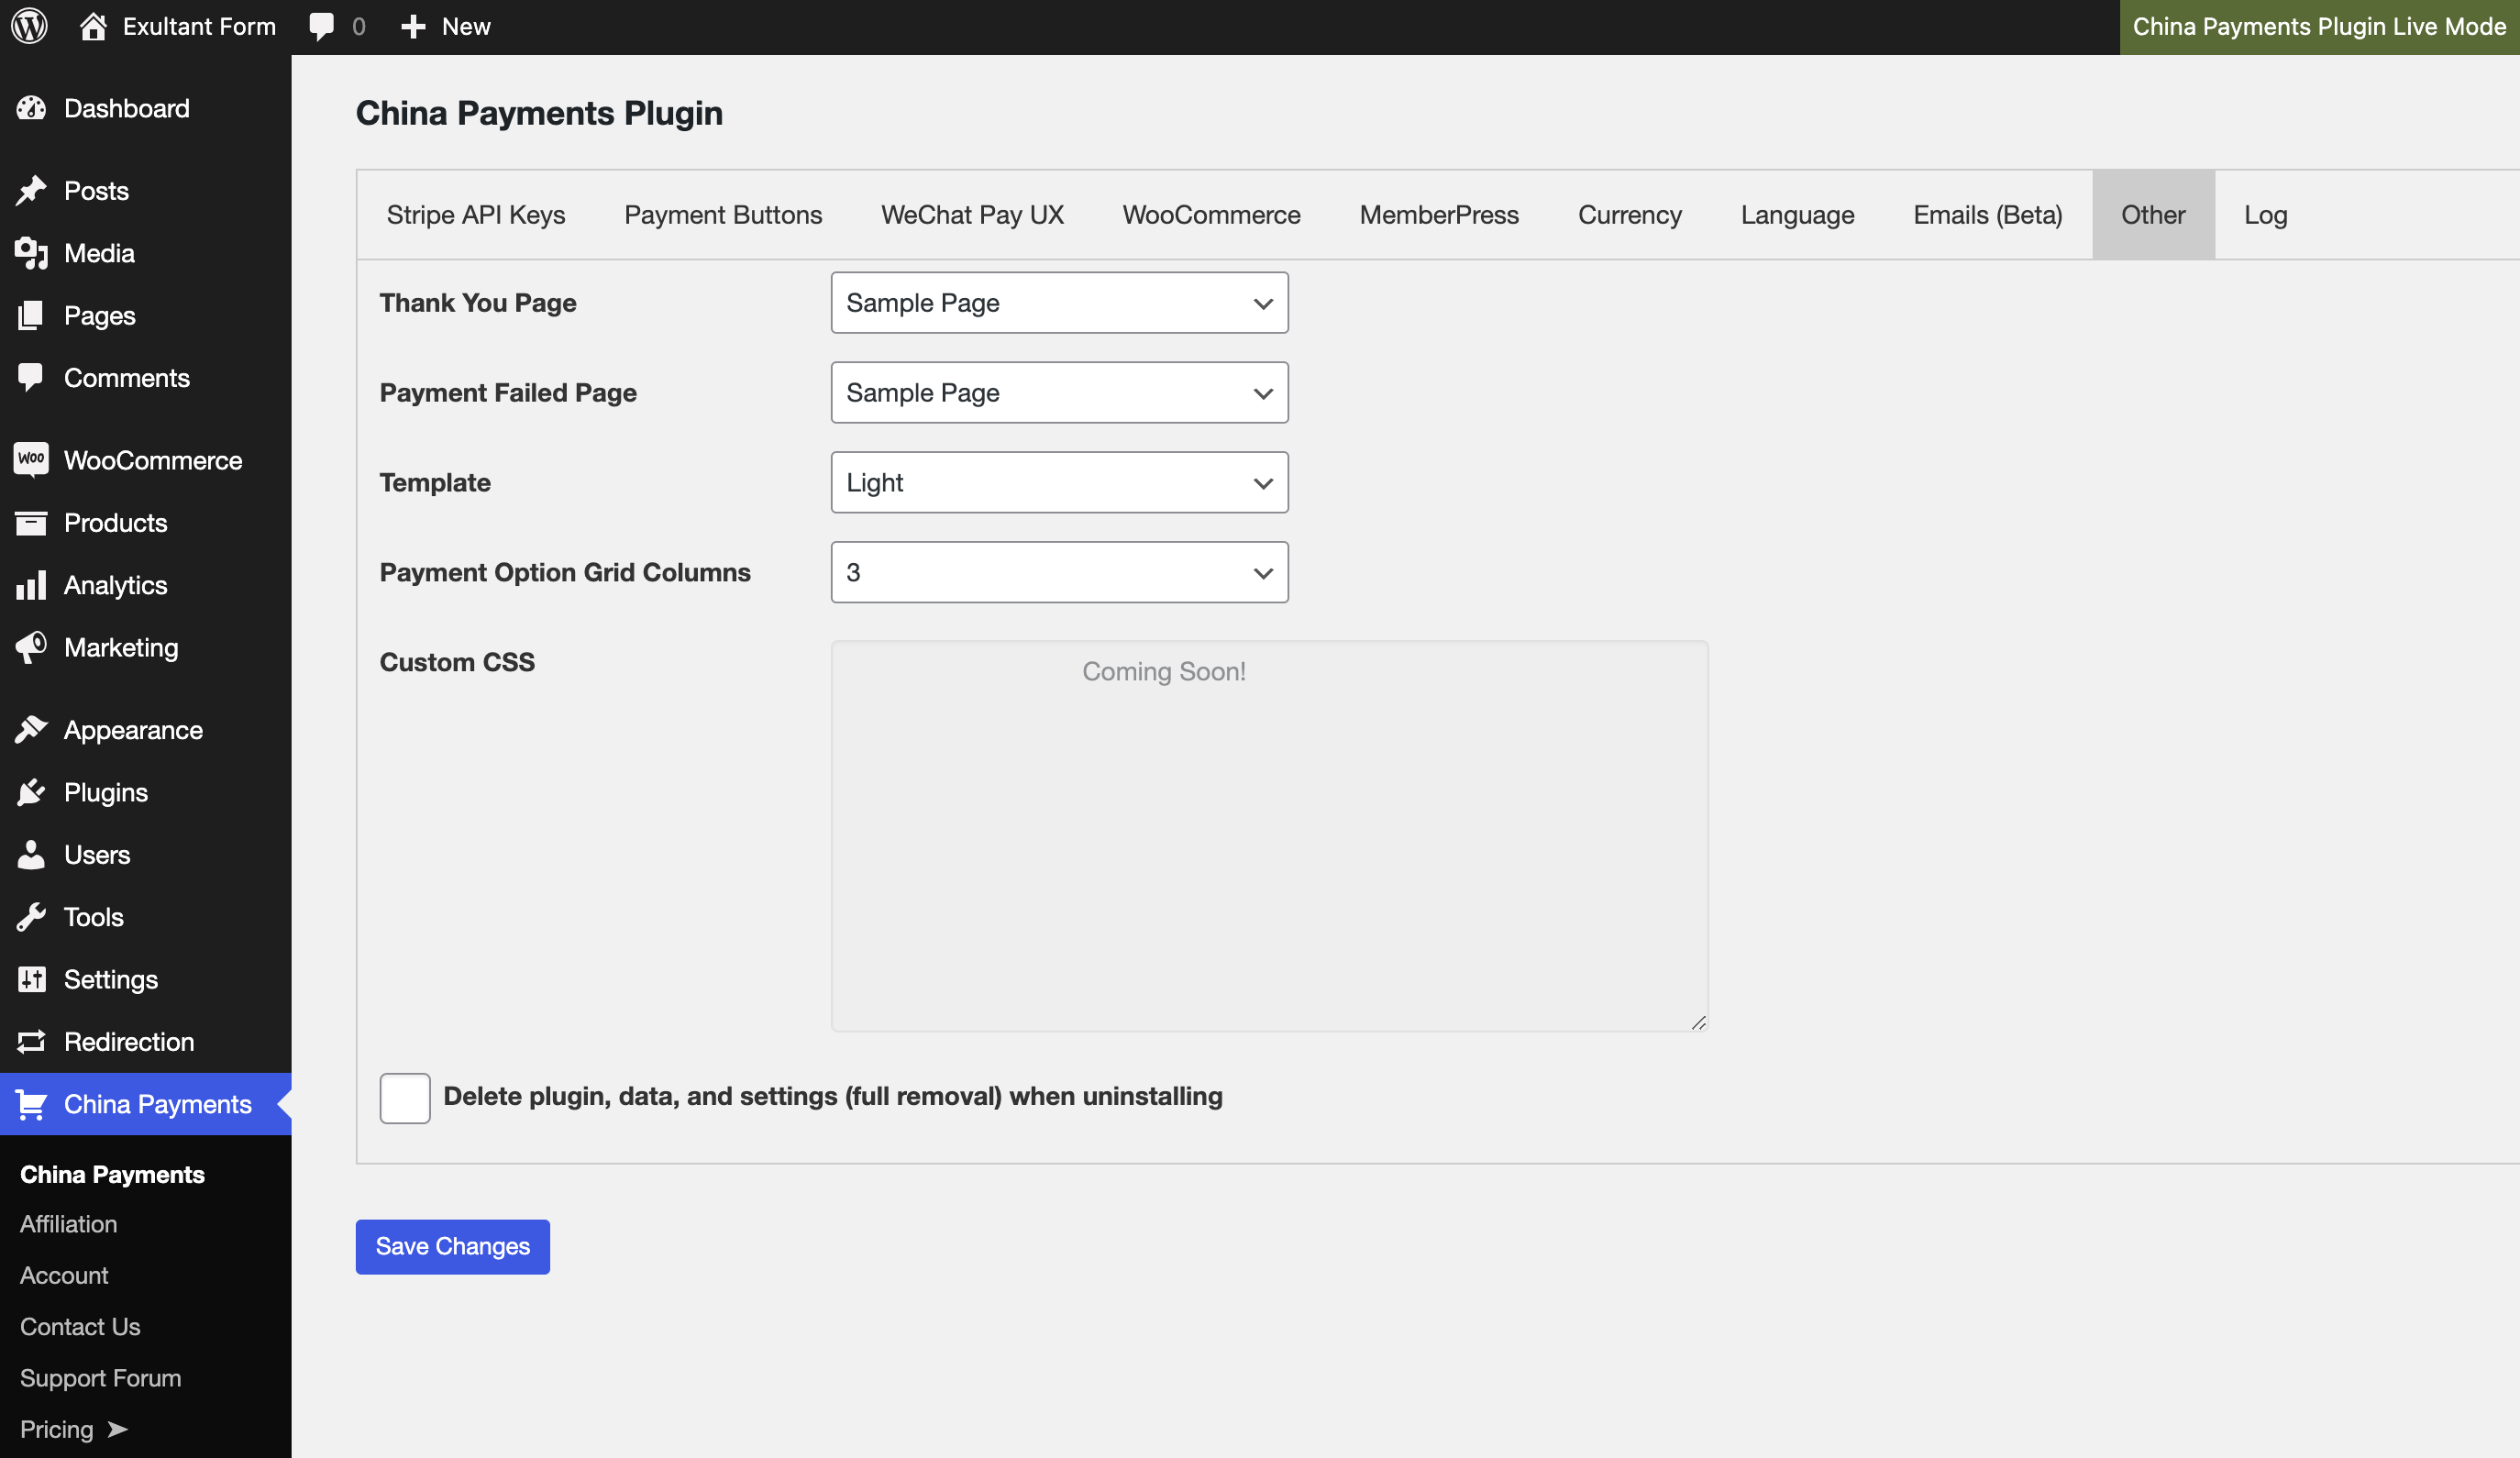
Task: Switch to the Payment Buttons tab
Action: click(x=723, y=215)
